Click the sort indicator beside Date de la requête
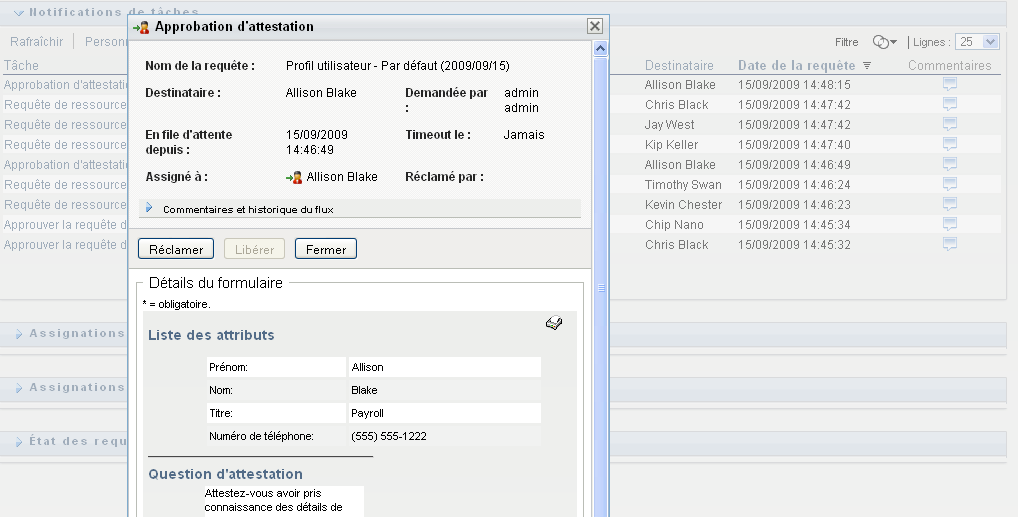The width and height of the screenshot is (1018, 517). [867, 66]
